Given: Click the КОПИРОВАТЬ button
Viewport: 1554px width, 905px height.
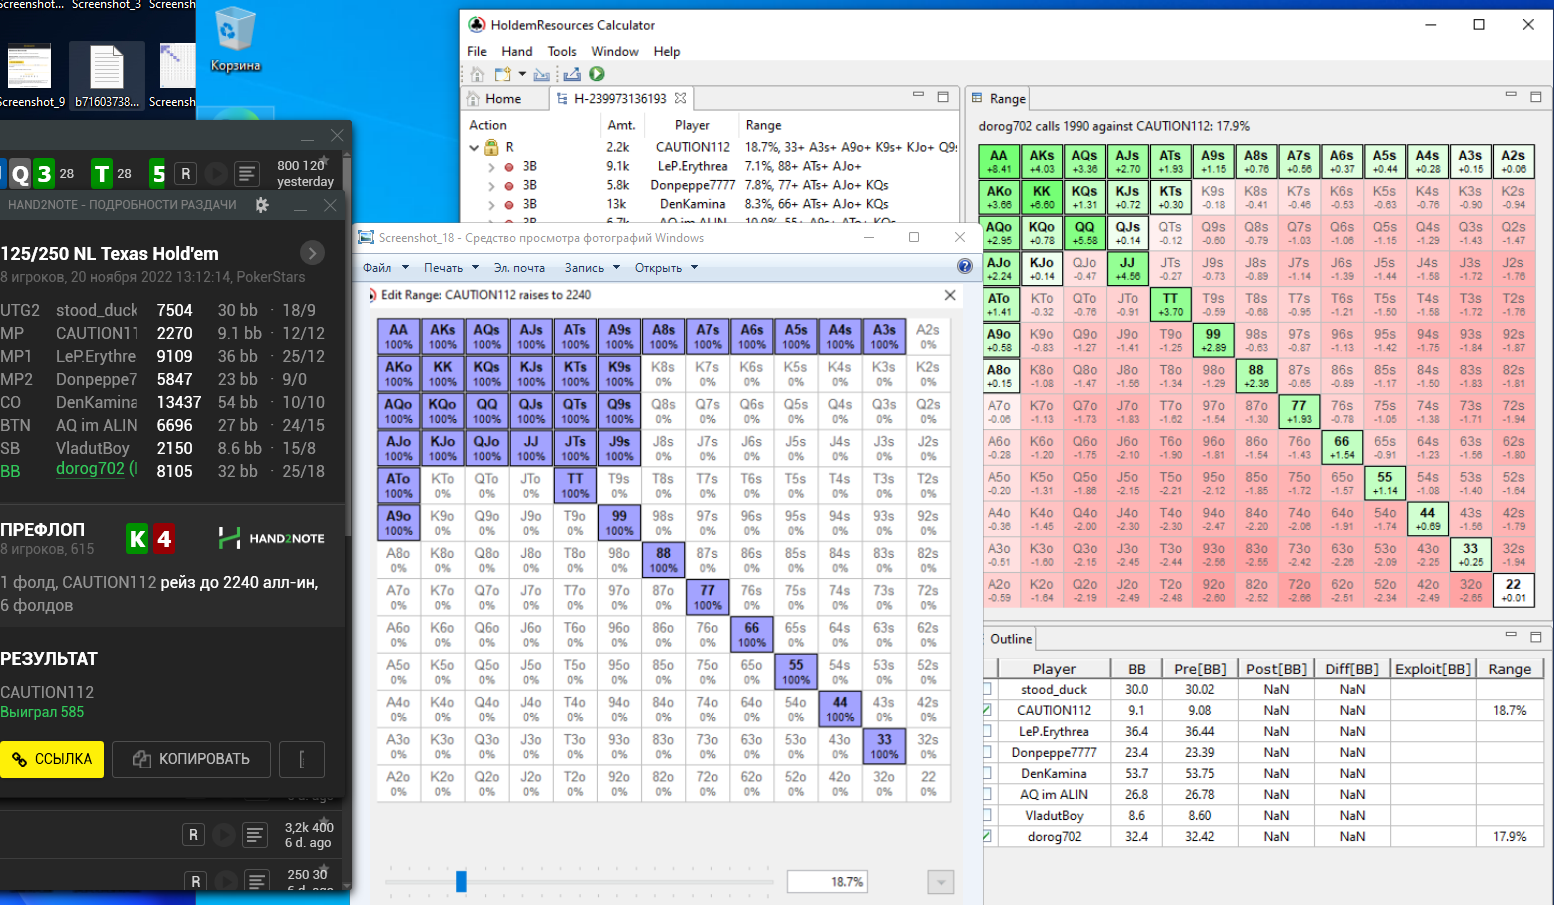Looking at the screenshot, I should pyautogui.click(x=192, y=759).
